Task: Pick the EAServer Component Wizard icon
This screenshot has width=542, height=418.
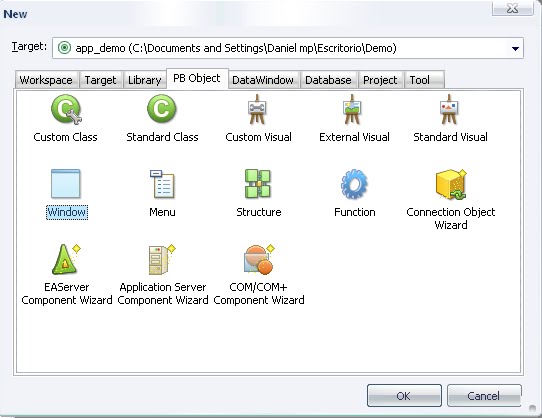Action: [66, 259]
